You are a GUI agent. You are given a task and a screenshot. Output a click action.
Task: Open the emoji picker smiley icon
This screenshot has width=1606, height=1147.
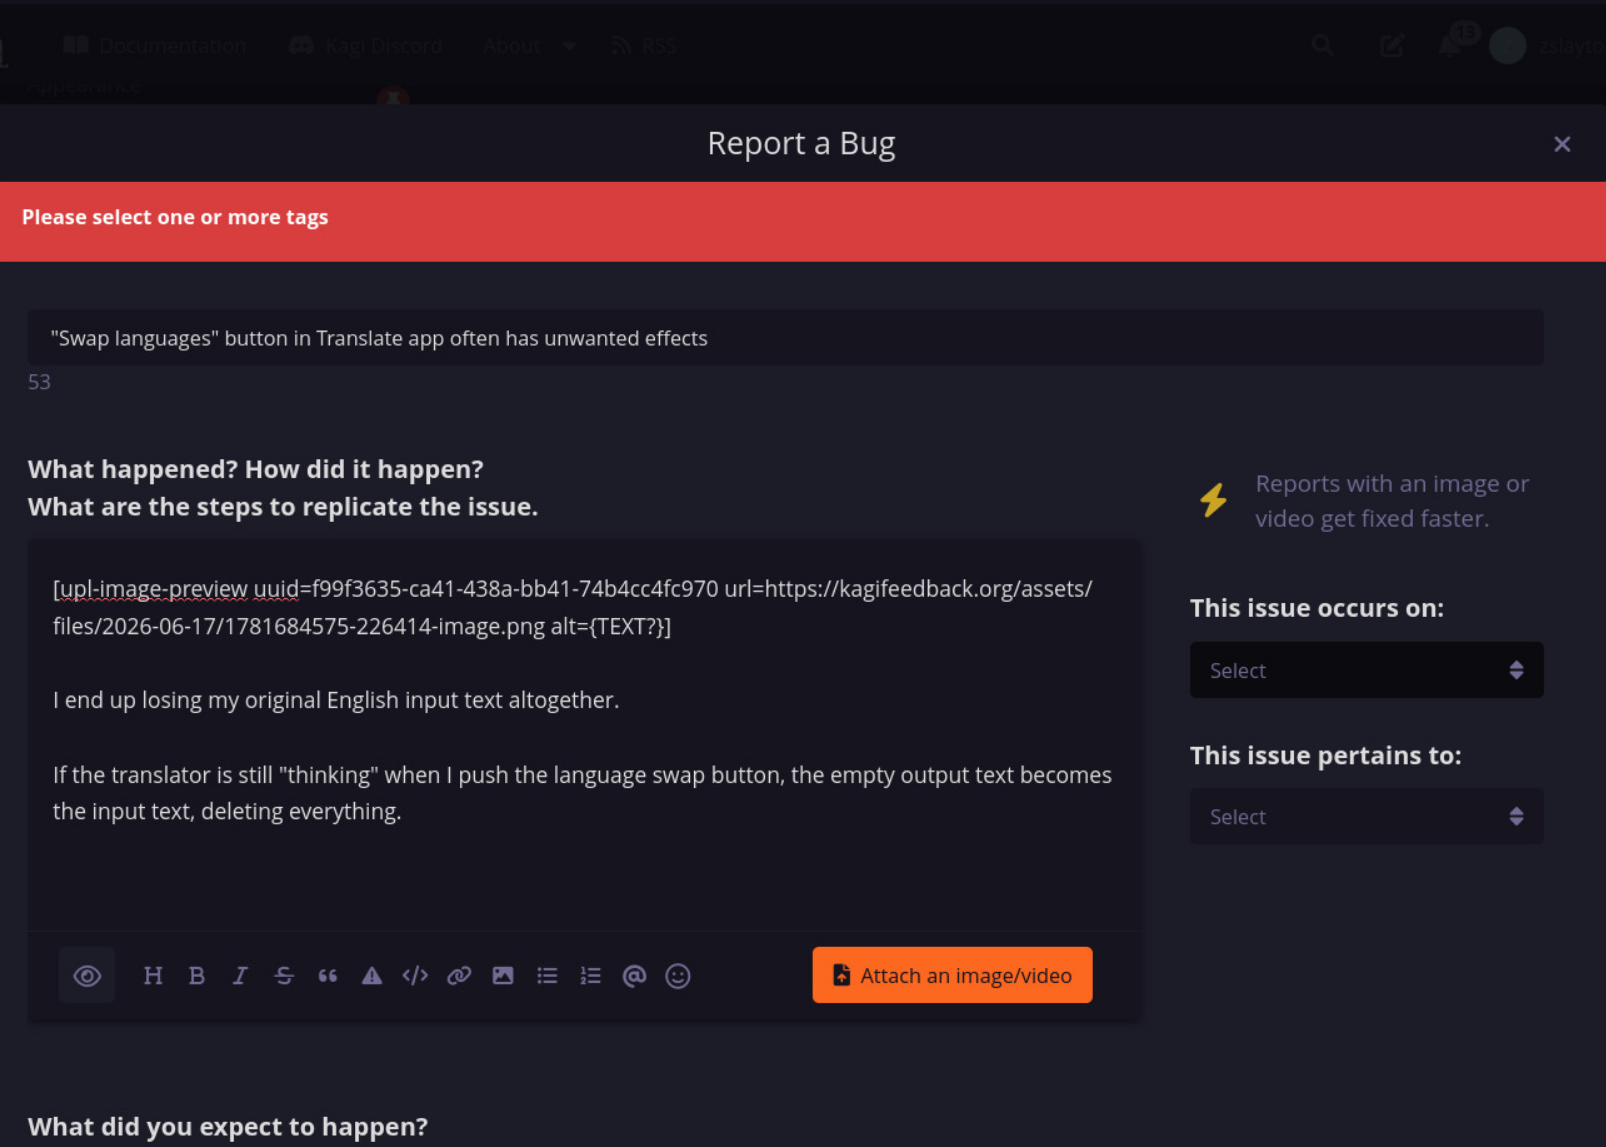678,975
